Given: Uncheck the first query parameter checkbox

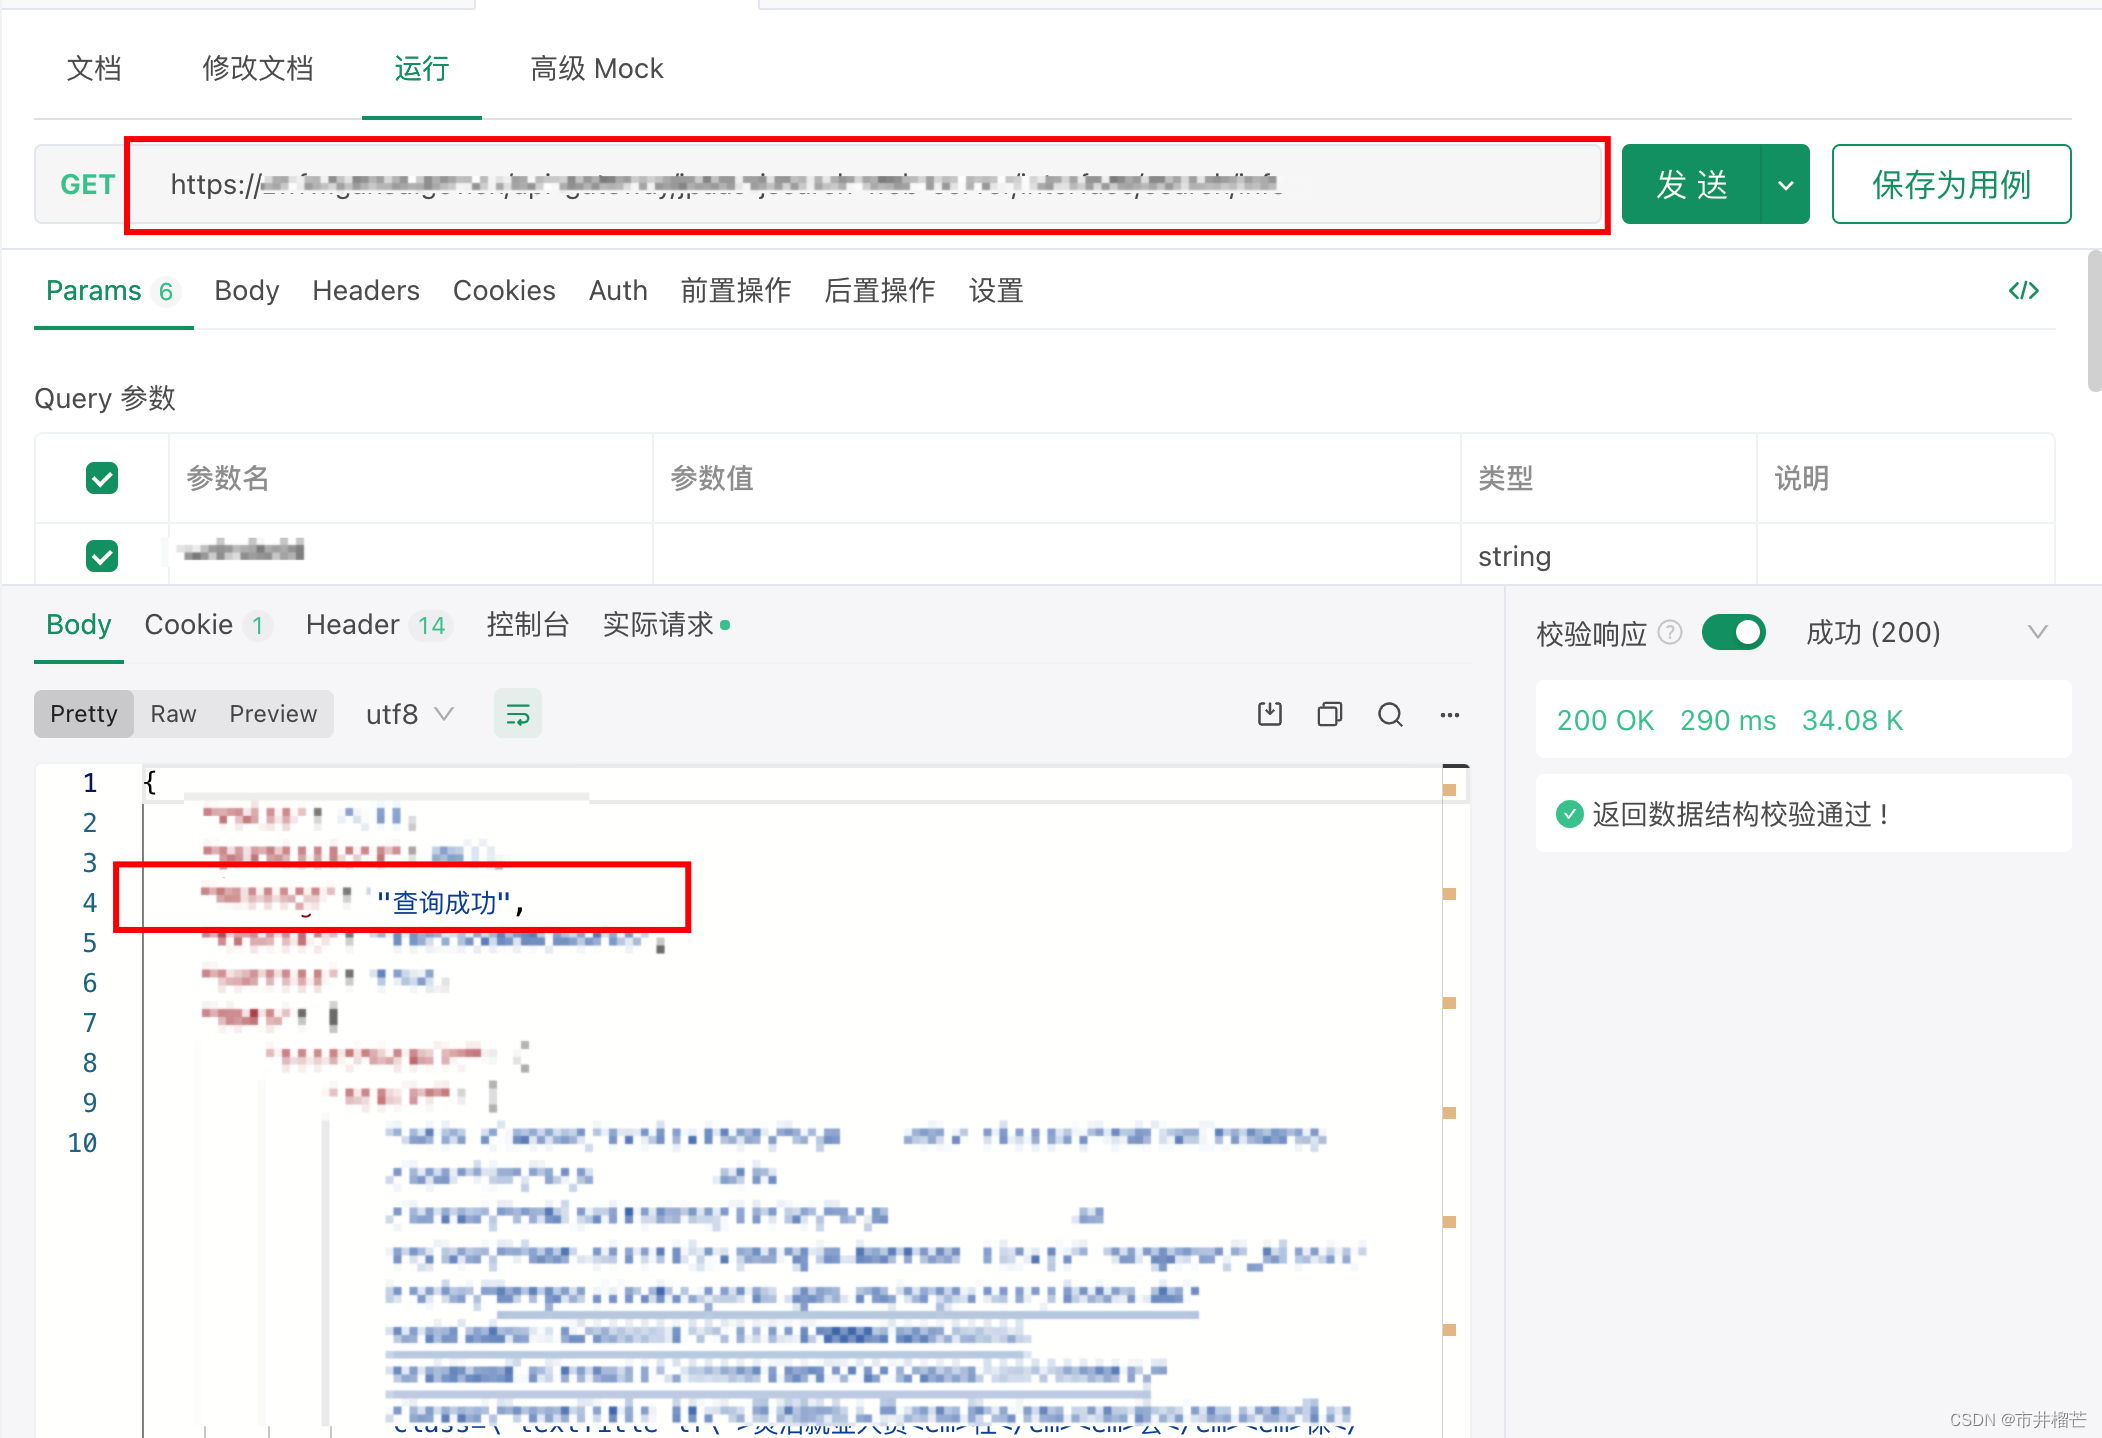Looking at the screenshot, I should [x=102, y=555].
